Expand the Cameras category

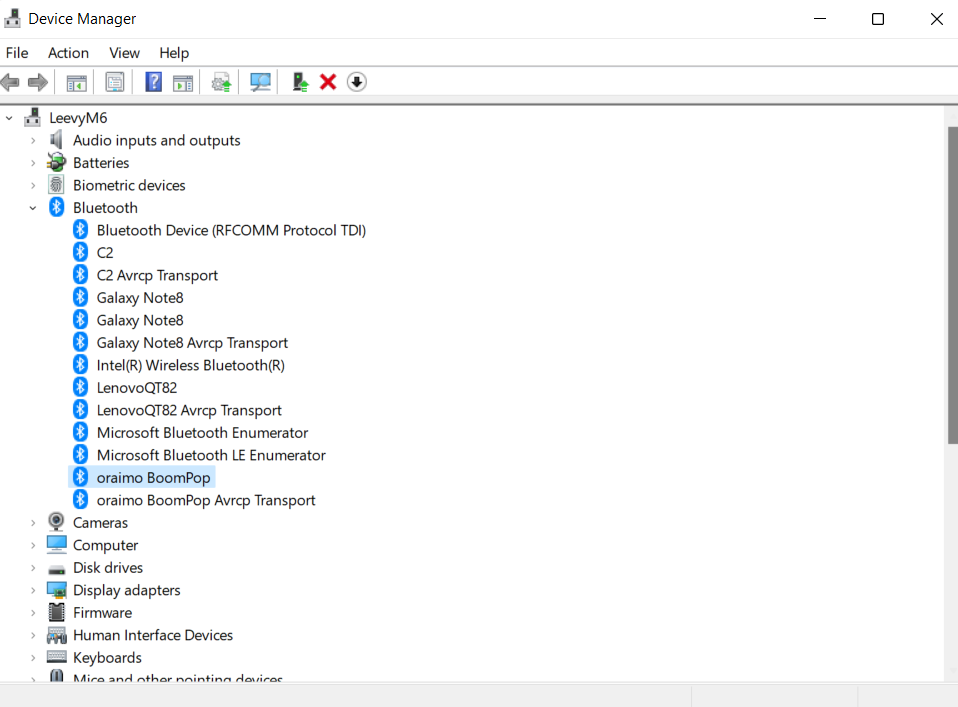click(33, 523)
